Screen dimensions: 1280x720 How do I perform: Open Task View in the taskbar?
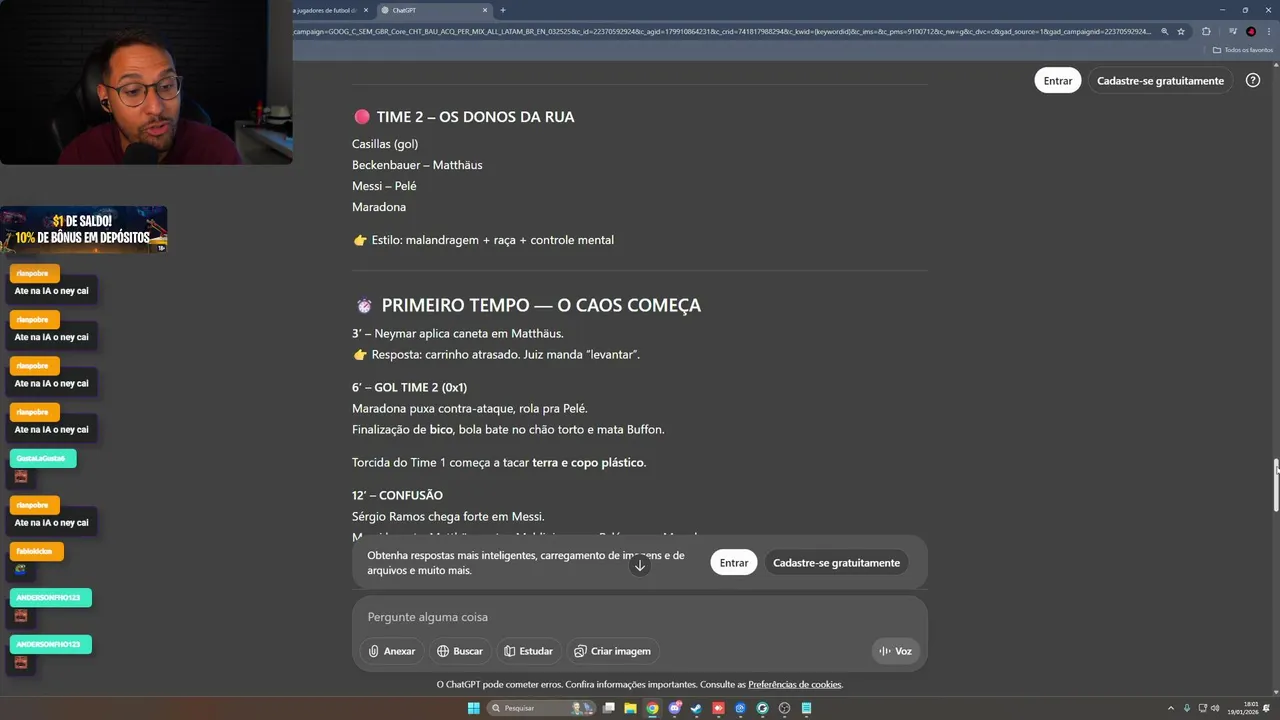click(608, 708)
